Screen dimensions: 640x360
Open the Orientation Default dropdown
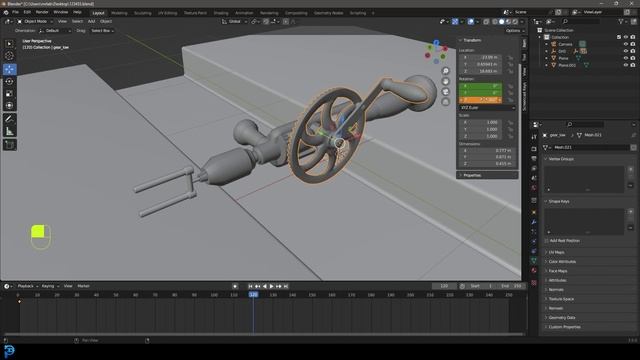tap(55, 31)
